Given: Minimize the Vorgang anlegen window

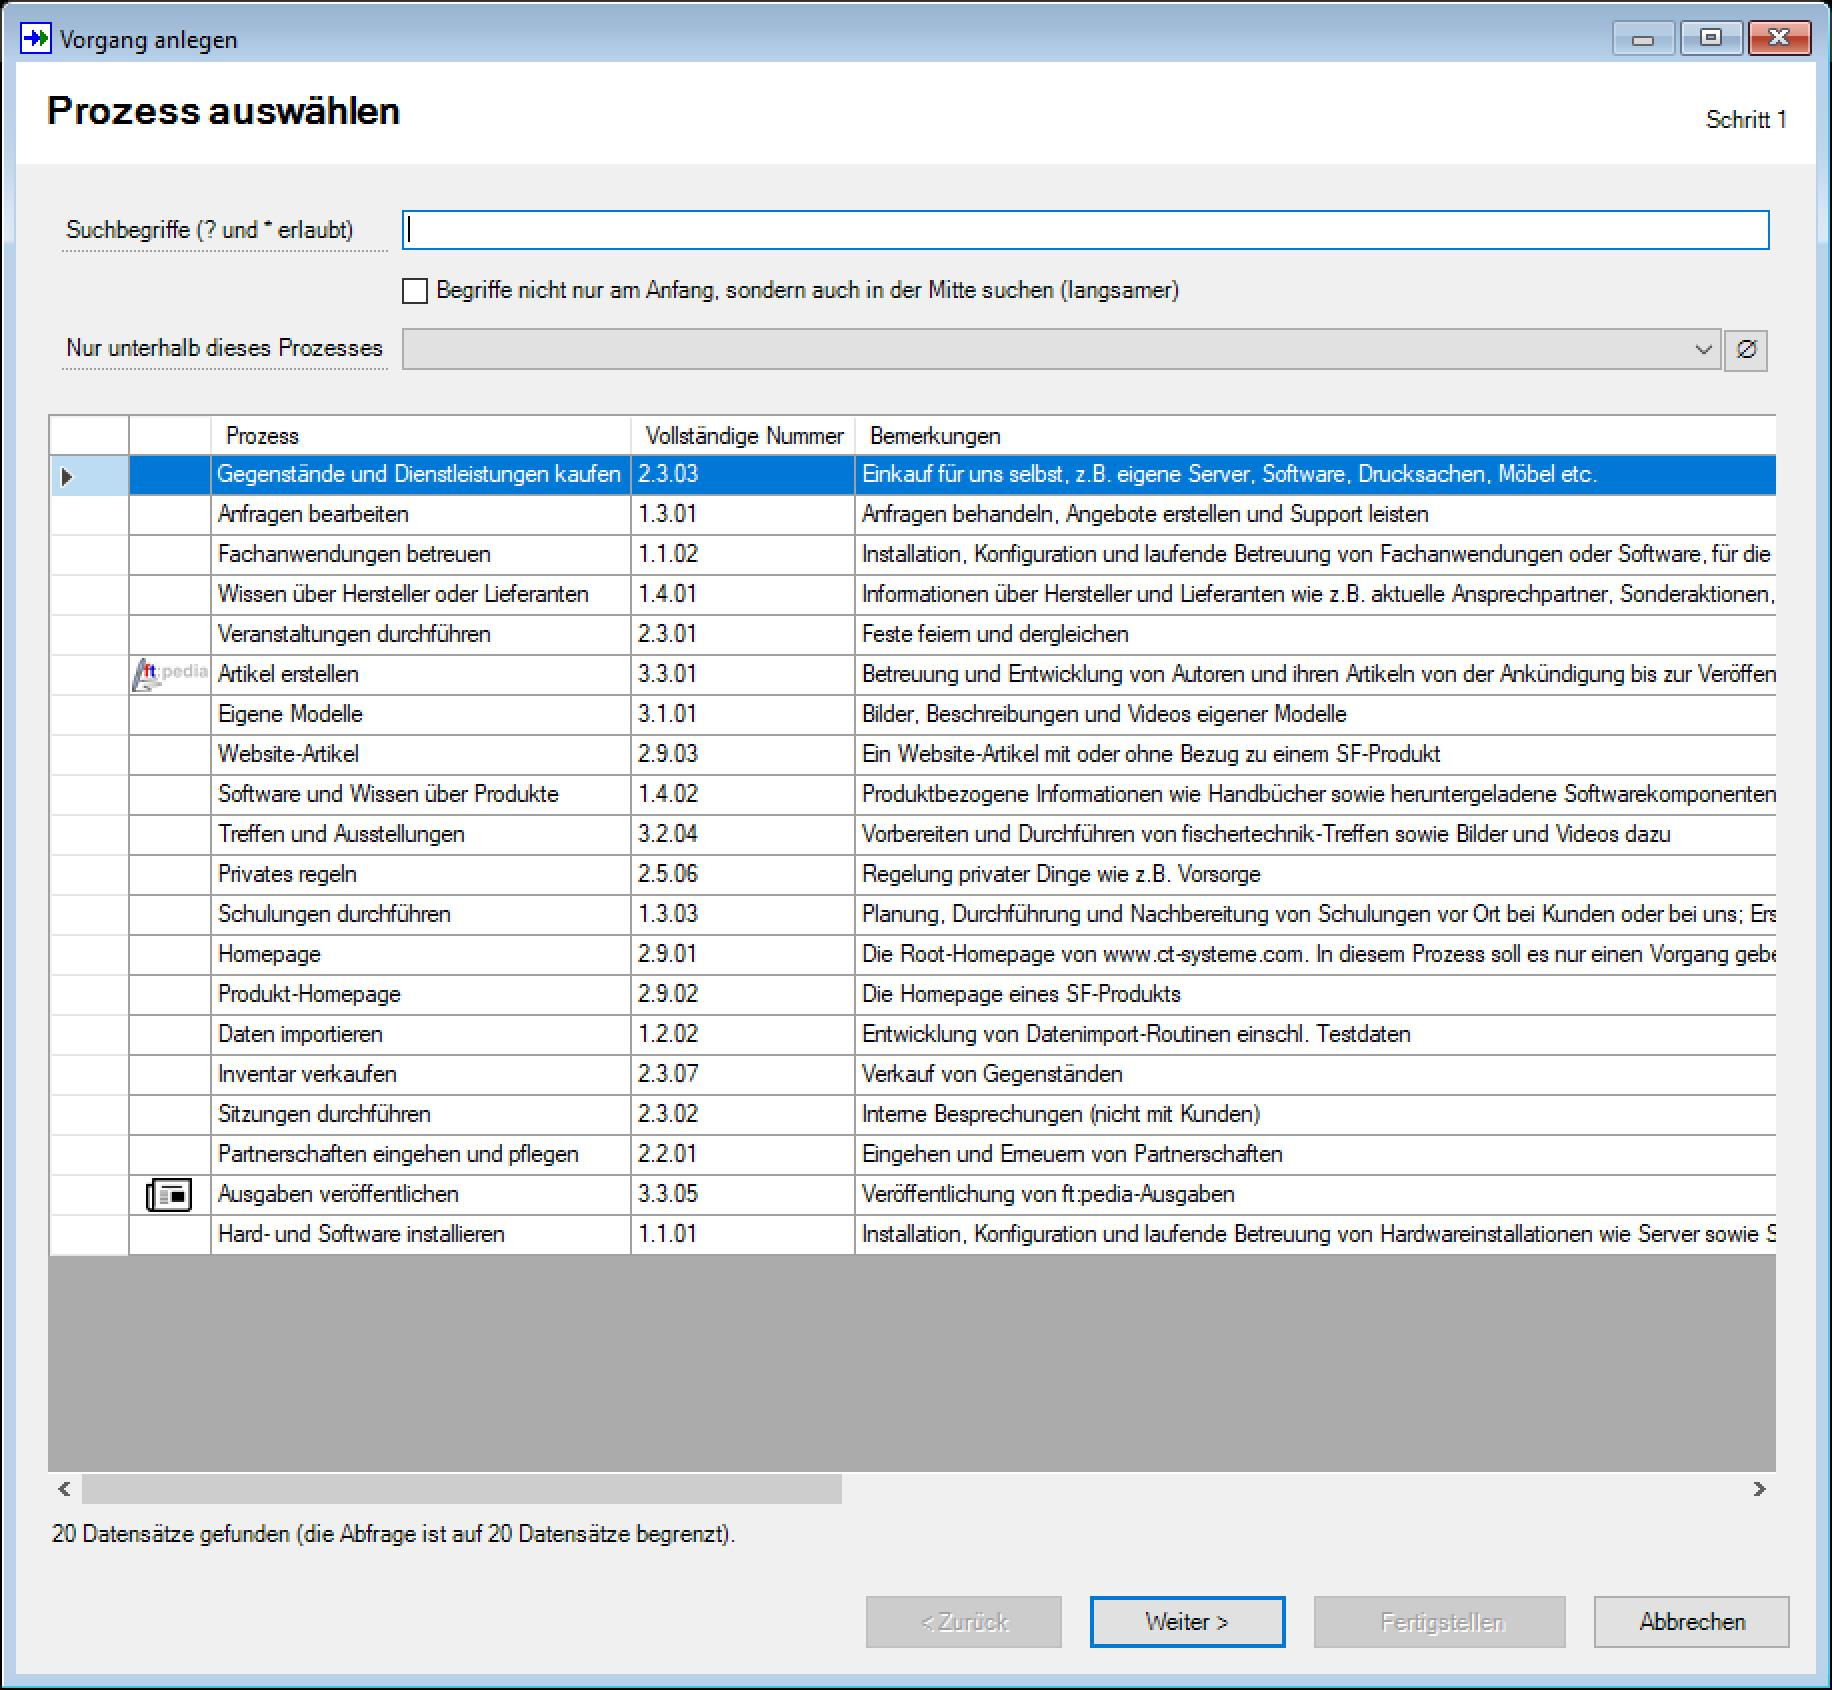Looking at the screenshot, I should click(1643, 38).
